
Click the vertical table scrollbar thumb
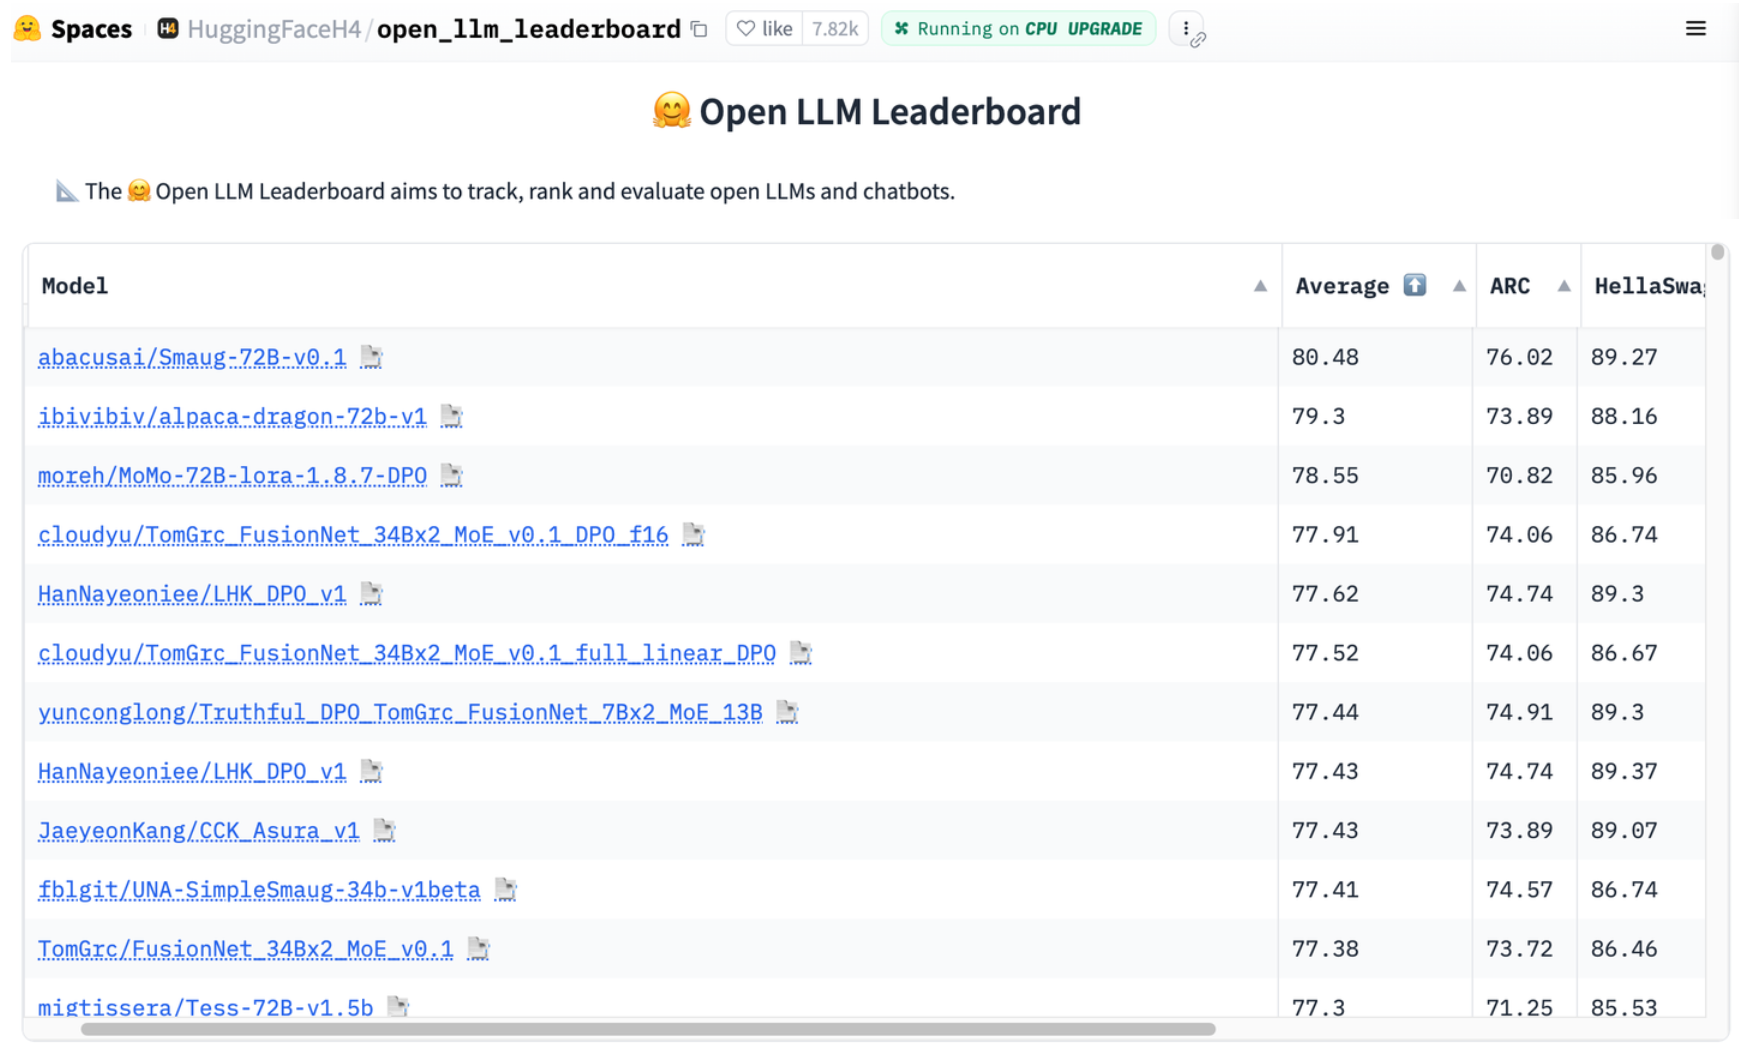tap(1717, 252)
